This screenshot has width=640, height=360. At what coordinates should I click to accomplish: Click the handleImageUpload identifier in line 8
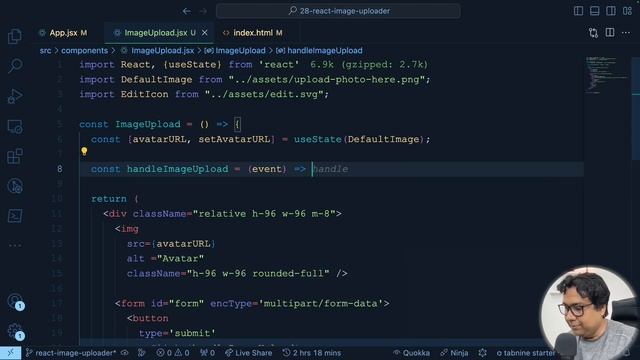click(x=178, y=169)
